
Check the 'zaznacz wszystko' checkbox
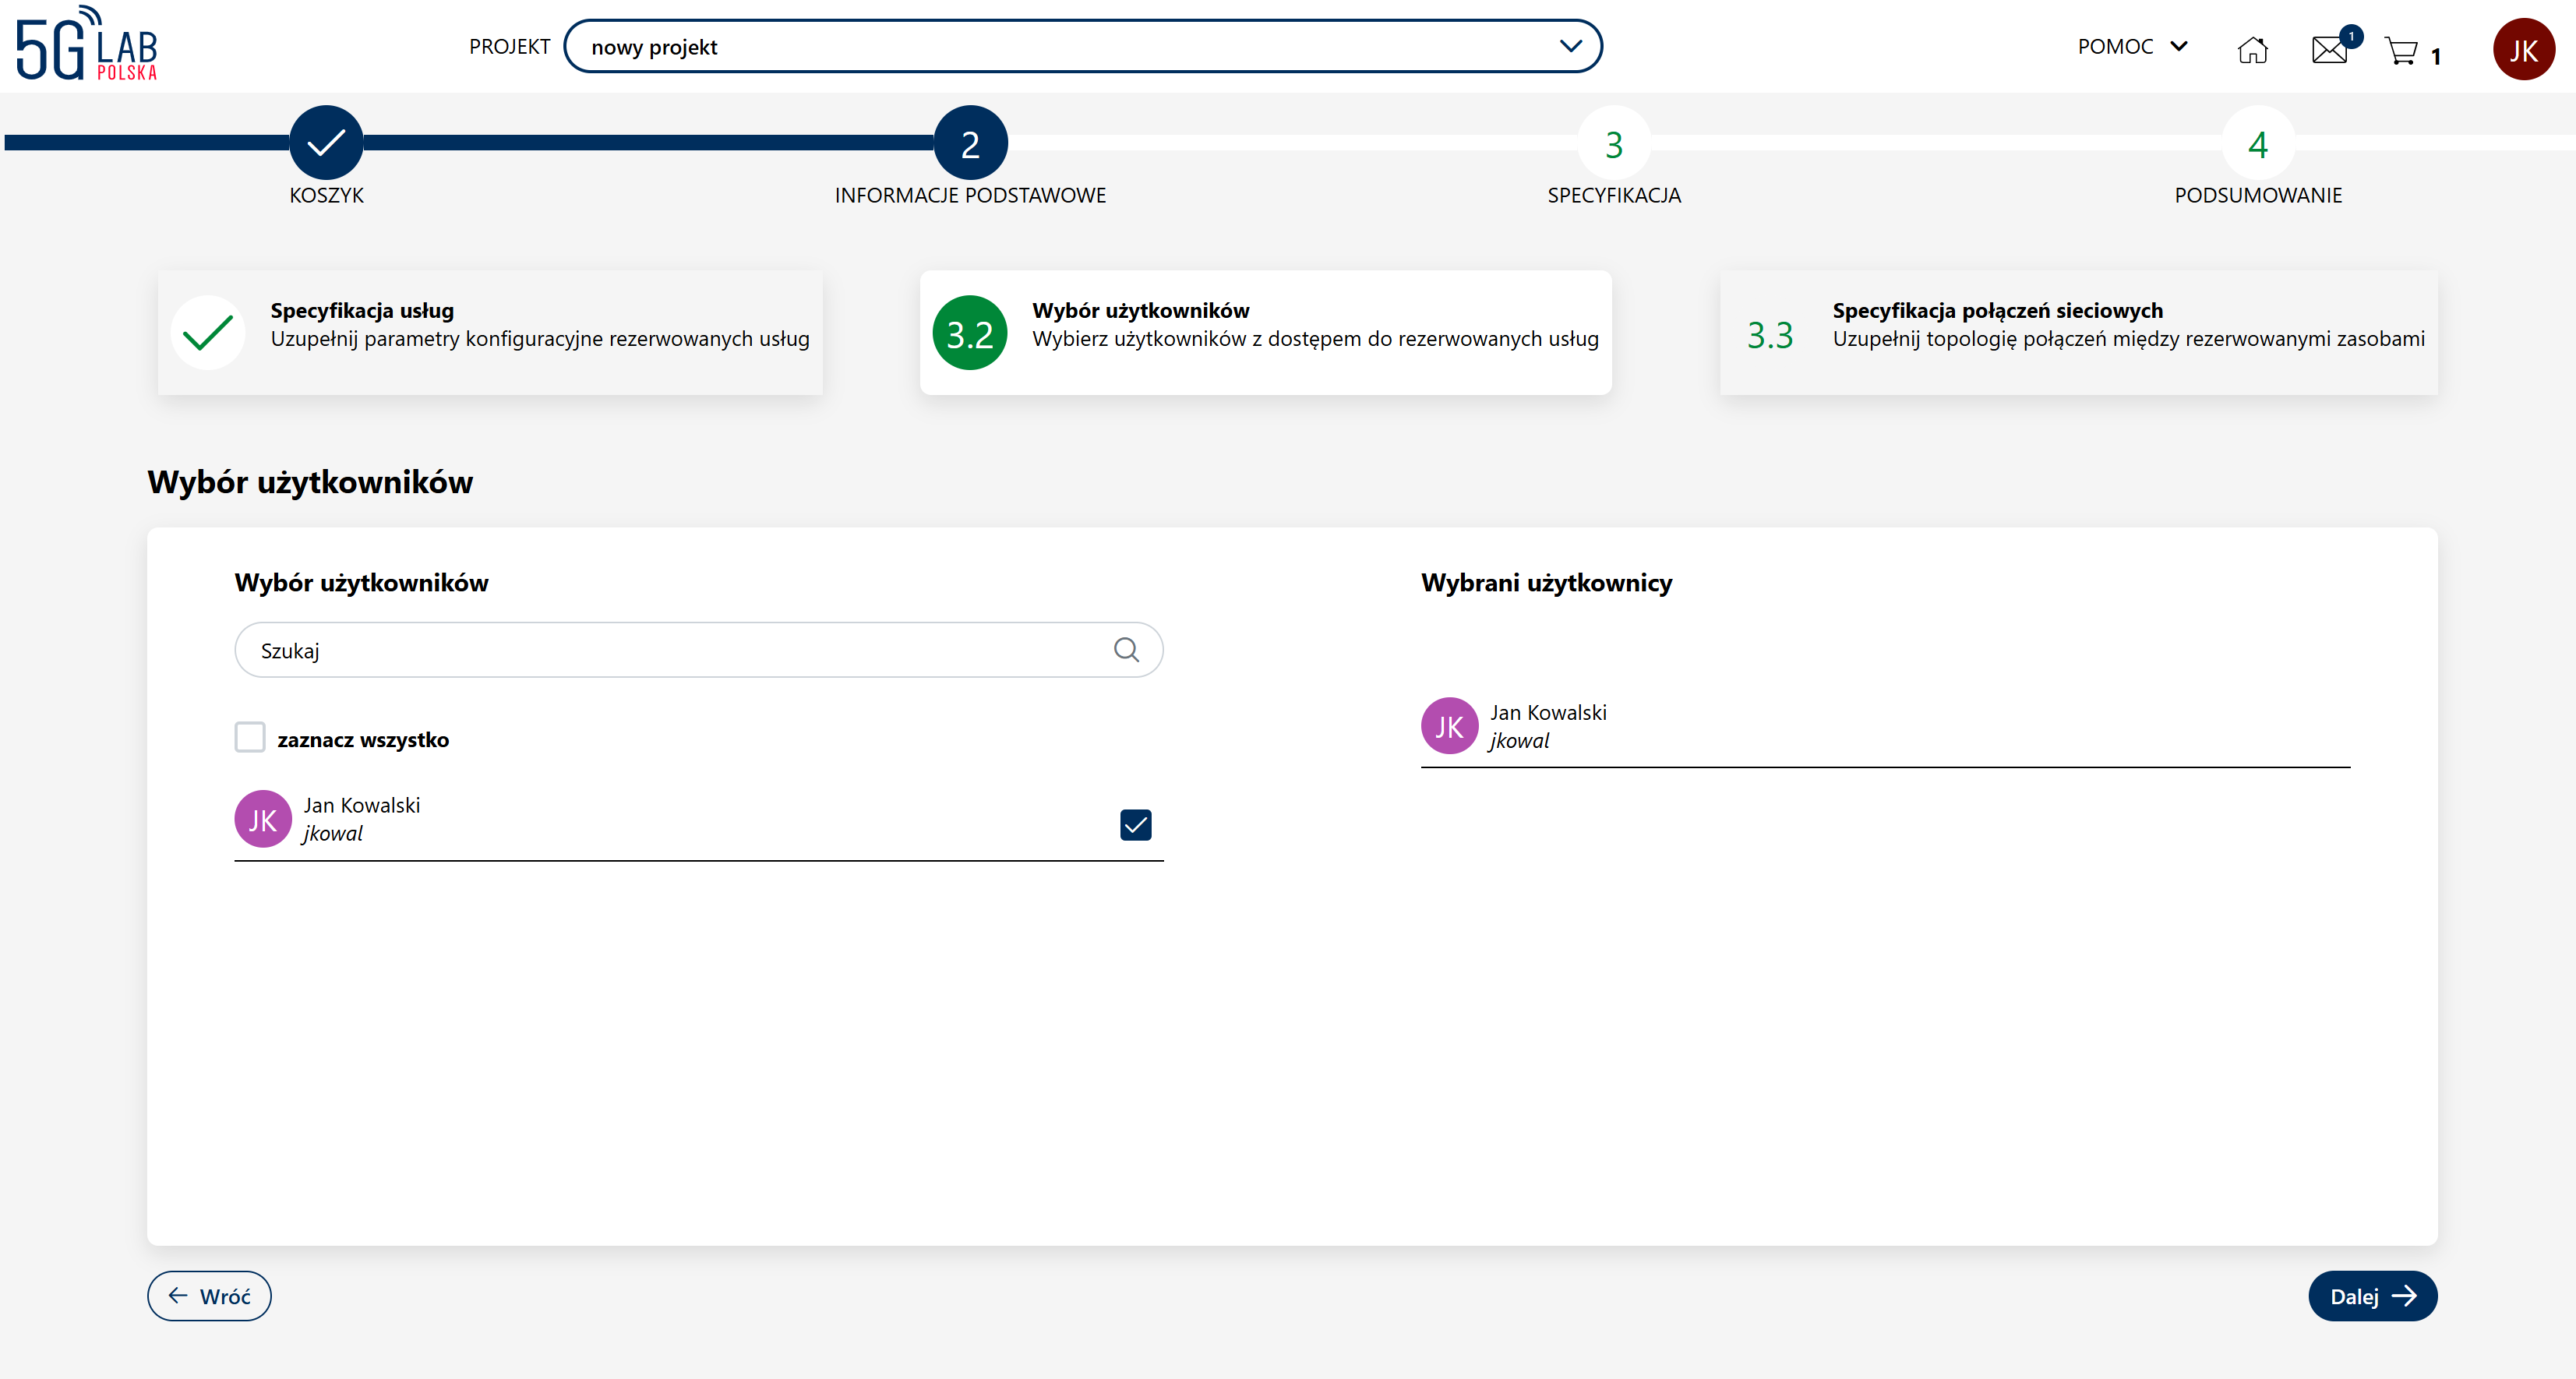coord(250,738)
